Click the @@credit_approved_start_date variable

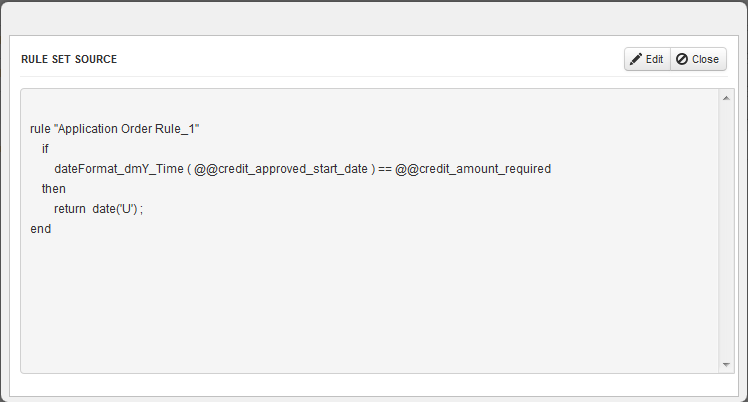tap(281, 169)
